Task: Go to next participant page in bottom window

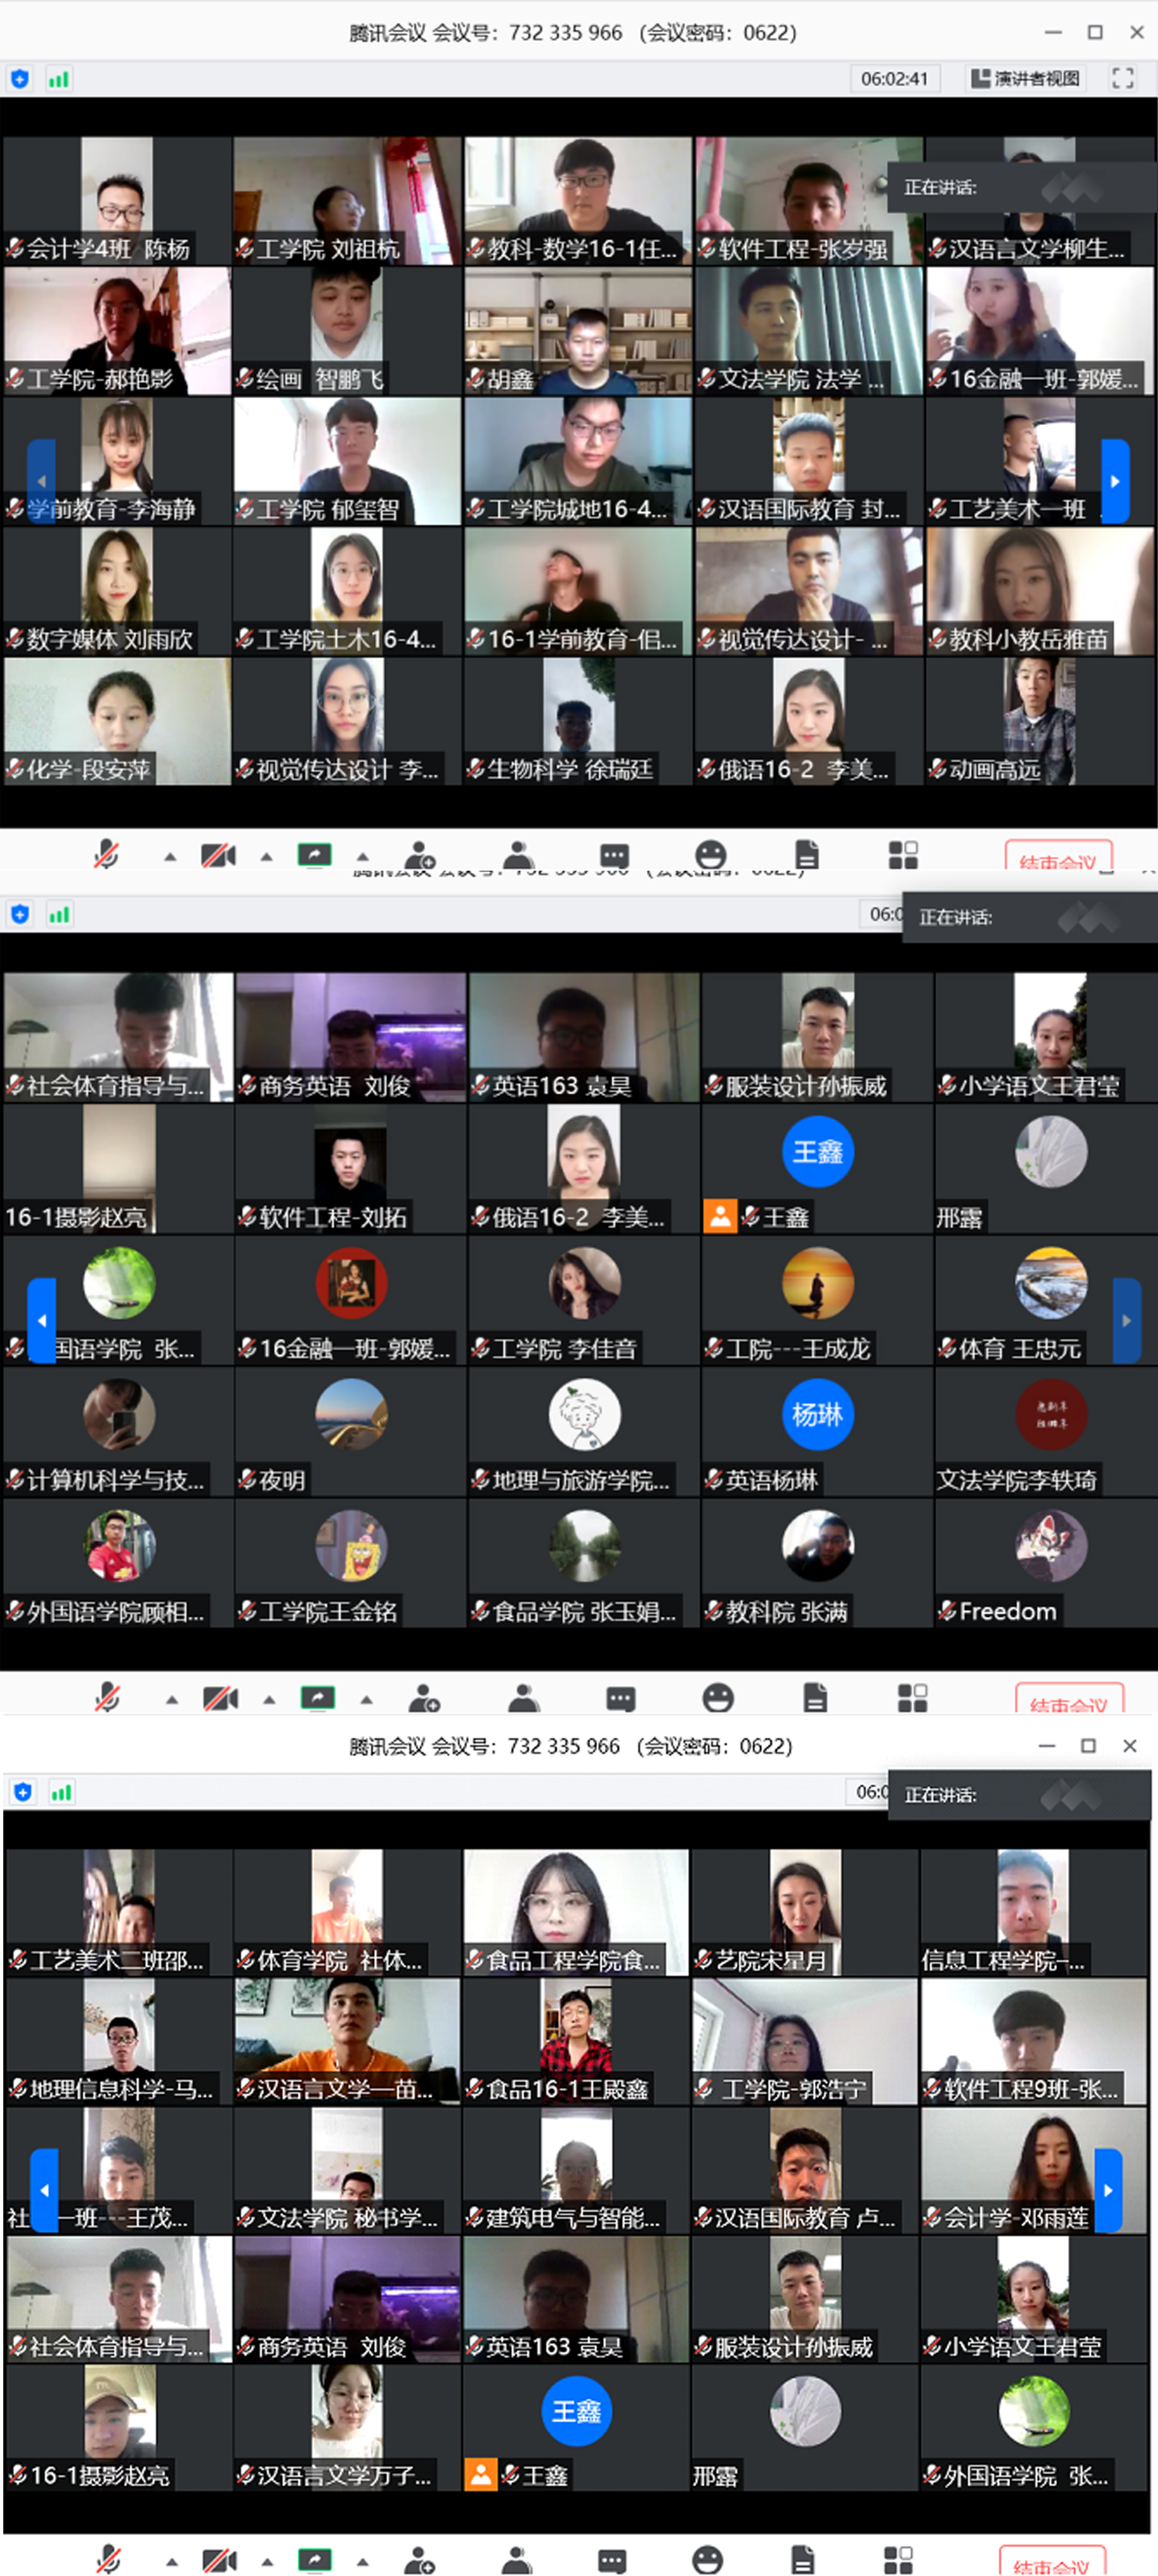Action: pos(1108,2190)
